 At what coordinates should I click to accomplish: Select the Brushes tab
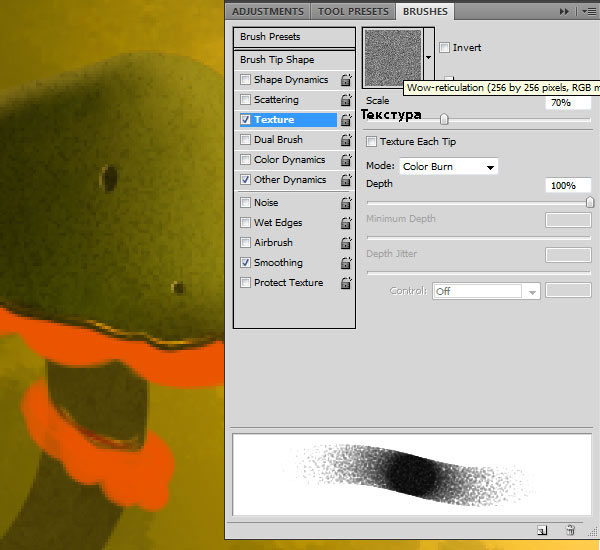(x=425, y=11)
